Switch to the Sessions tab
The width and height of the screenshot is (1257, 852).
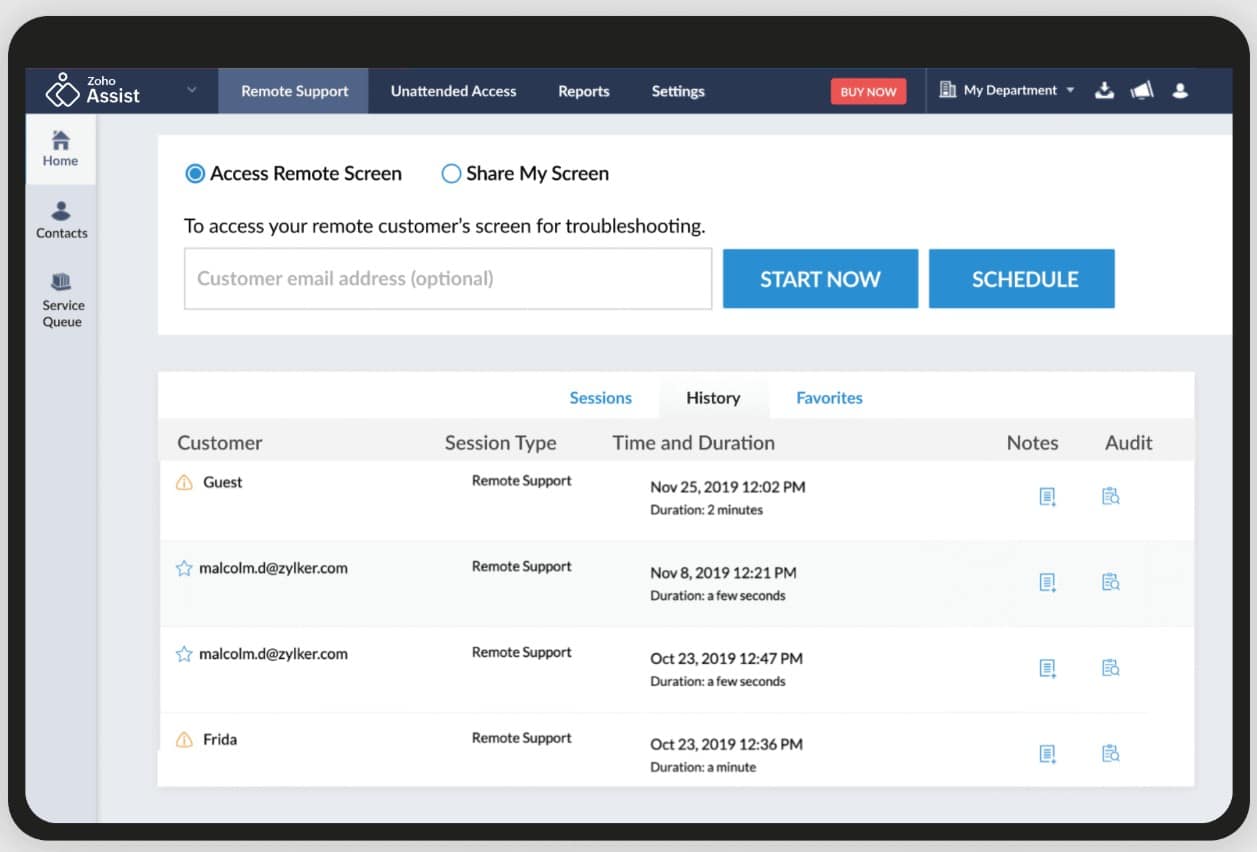point(601,398)
